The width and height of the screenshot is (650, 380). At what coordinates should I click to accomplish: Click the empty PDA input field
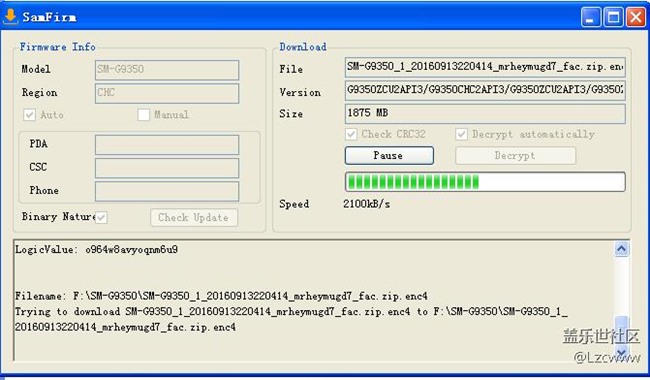(167, 145)
